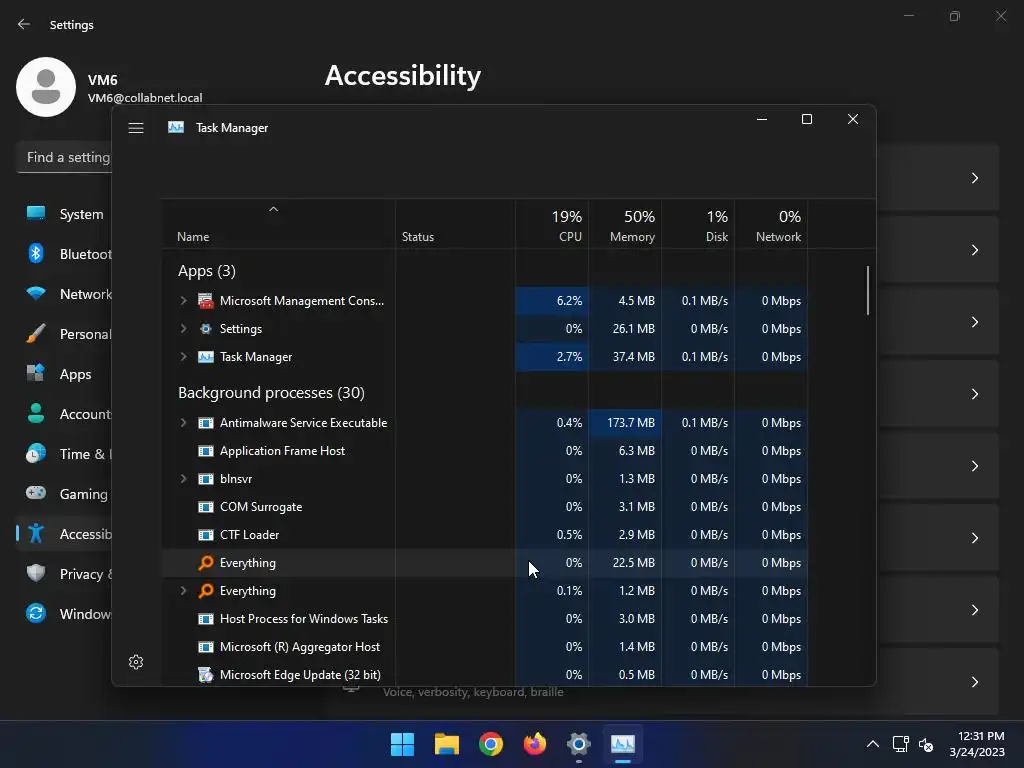This screenshot has height=768, width=1024.
Task: Open clock and date 12:31 PM
Action: pos(977,744)
